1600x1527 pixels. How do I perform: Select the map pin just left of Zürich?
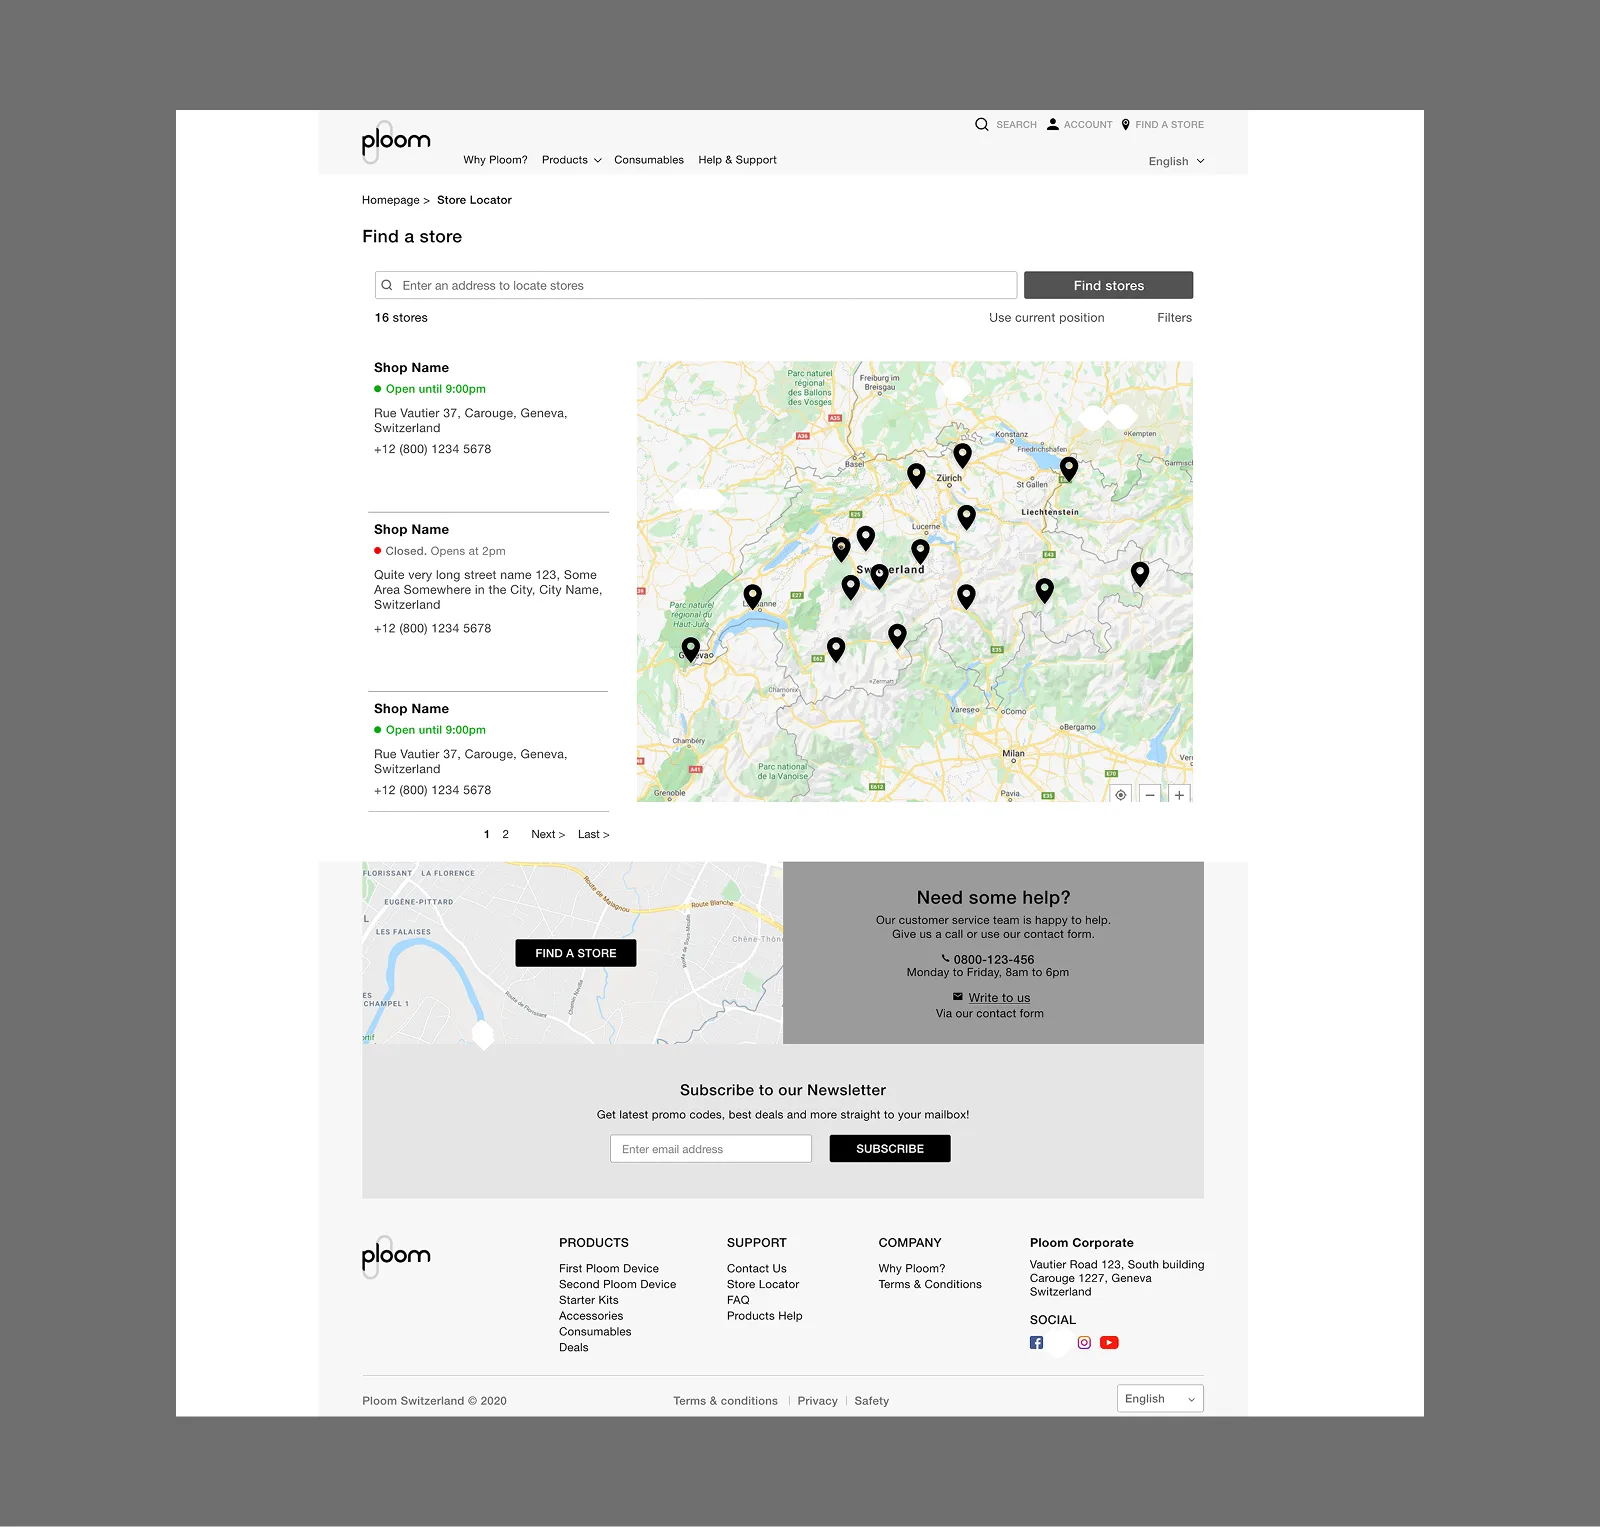pyautogui.click(x=916, y=475)
